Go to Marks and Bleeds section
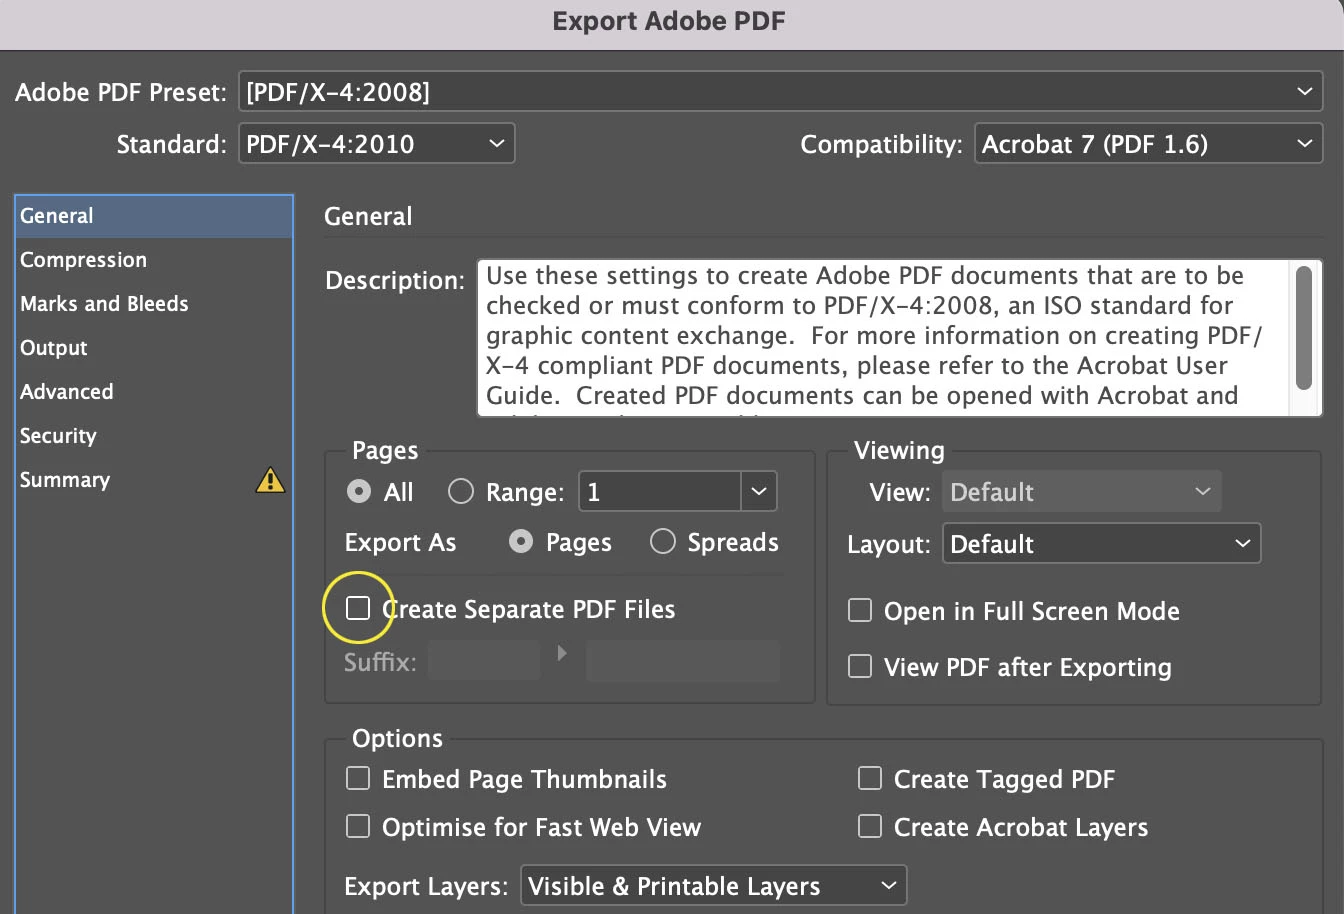Viewport: 1344px width, 914px height. [x=154, y=304]
